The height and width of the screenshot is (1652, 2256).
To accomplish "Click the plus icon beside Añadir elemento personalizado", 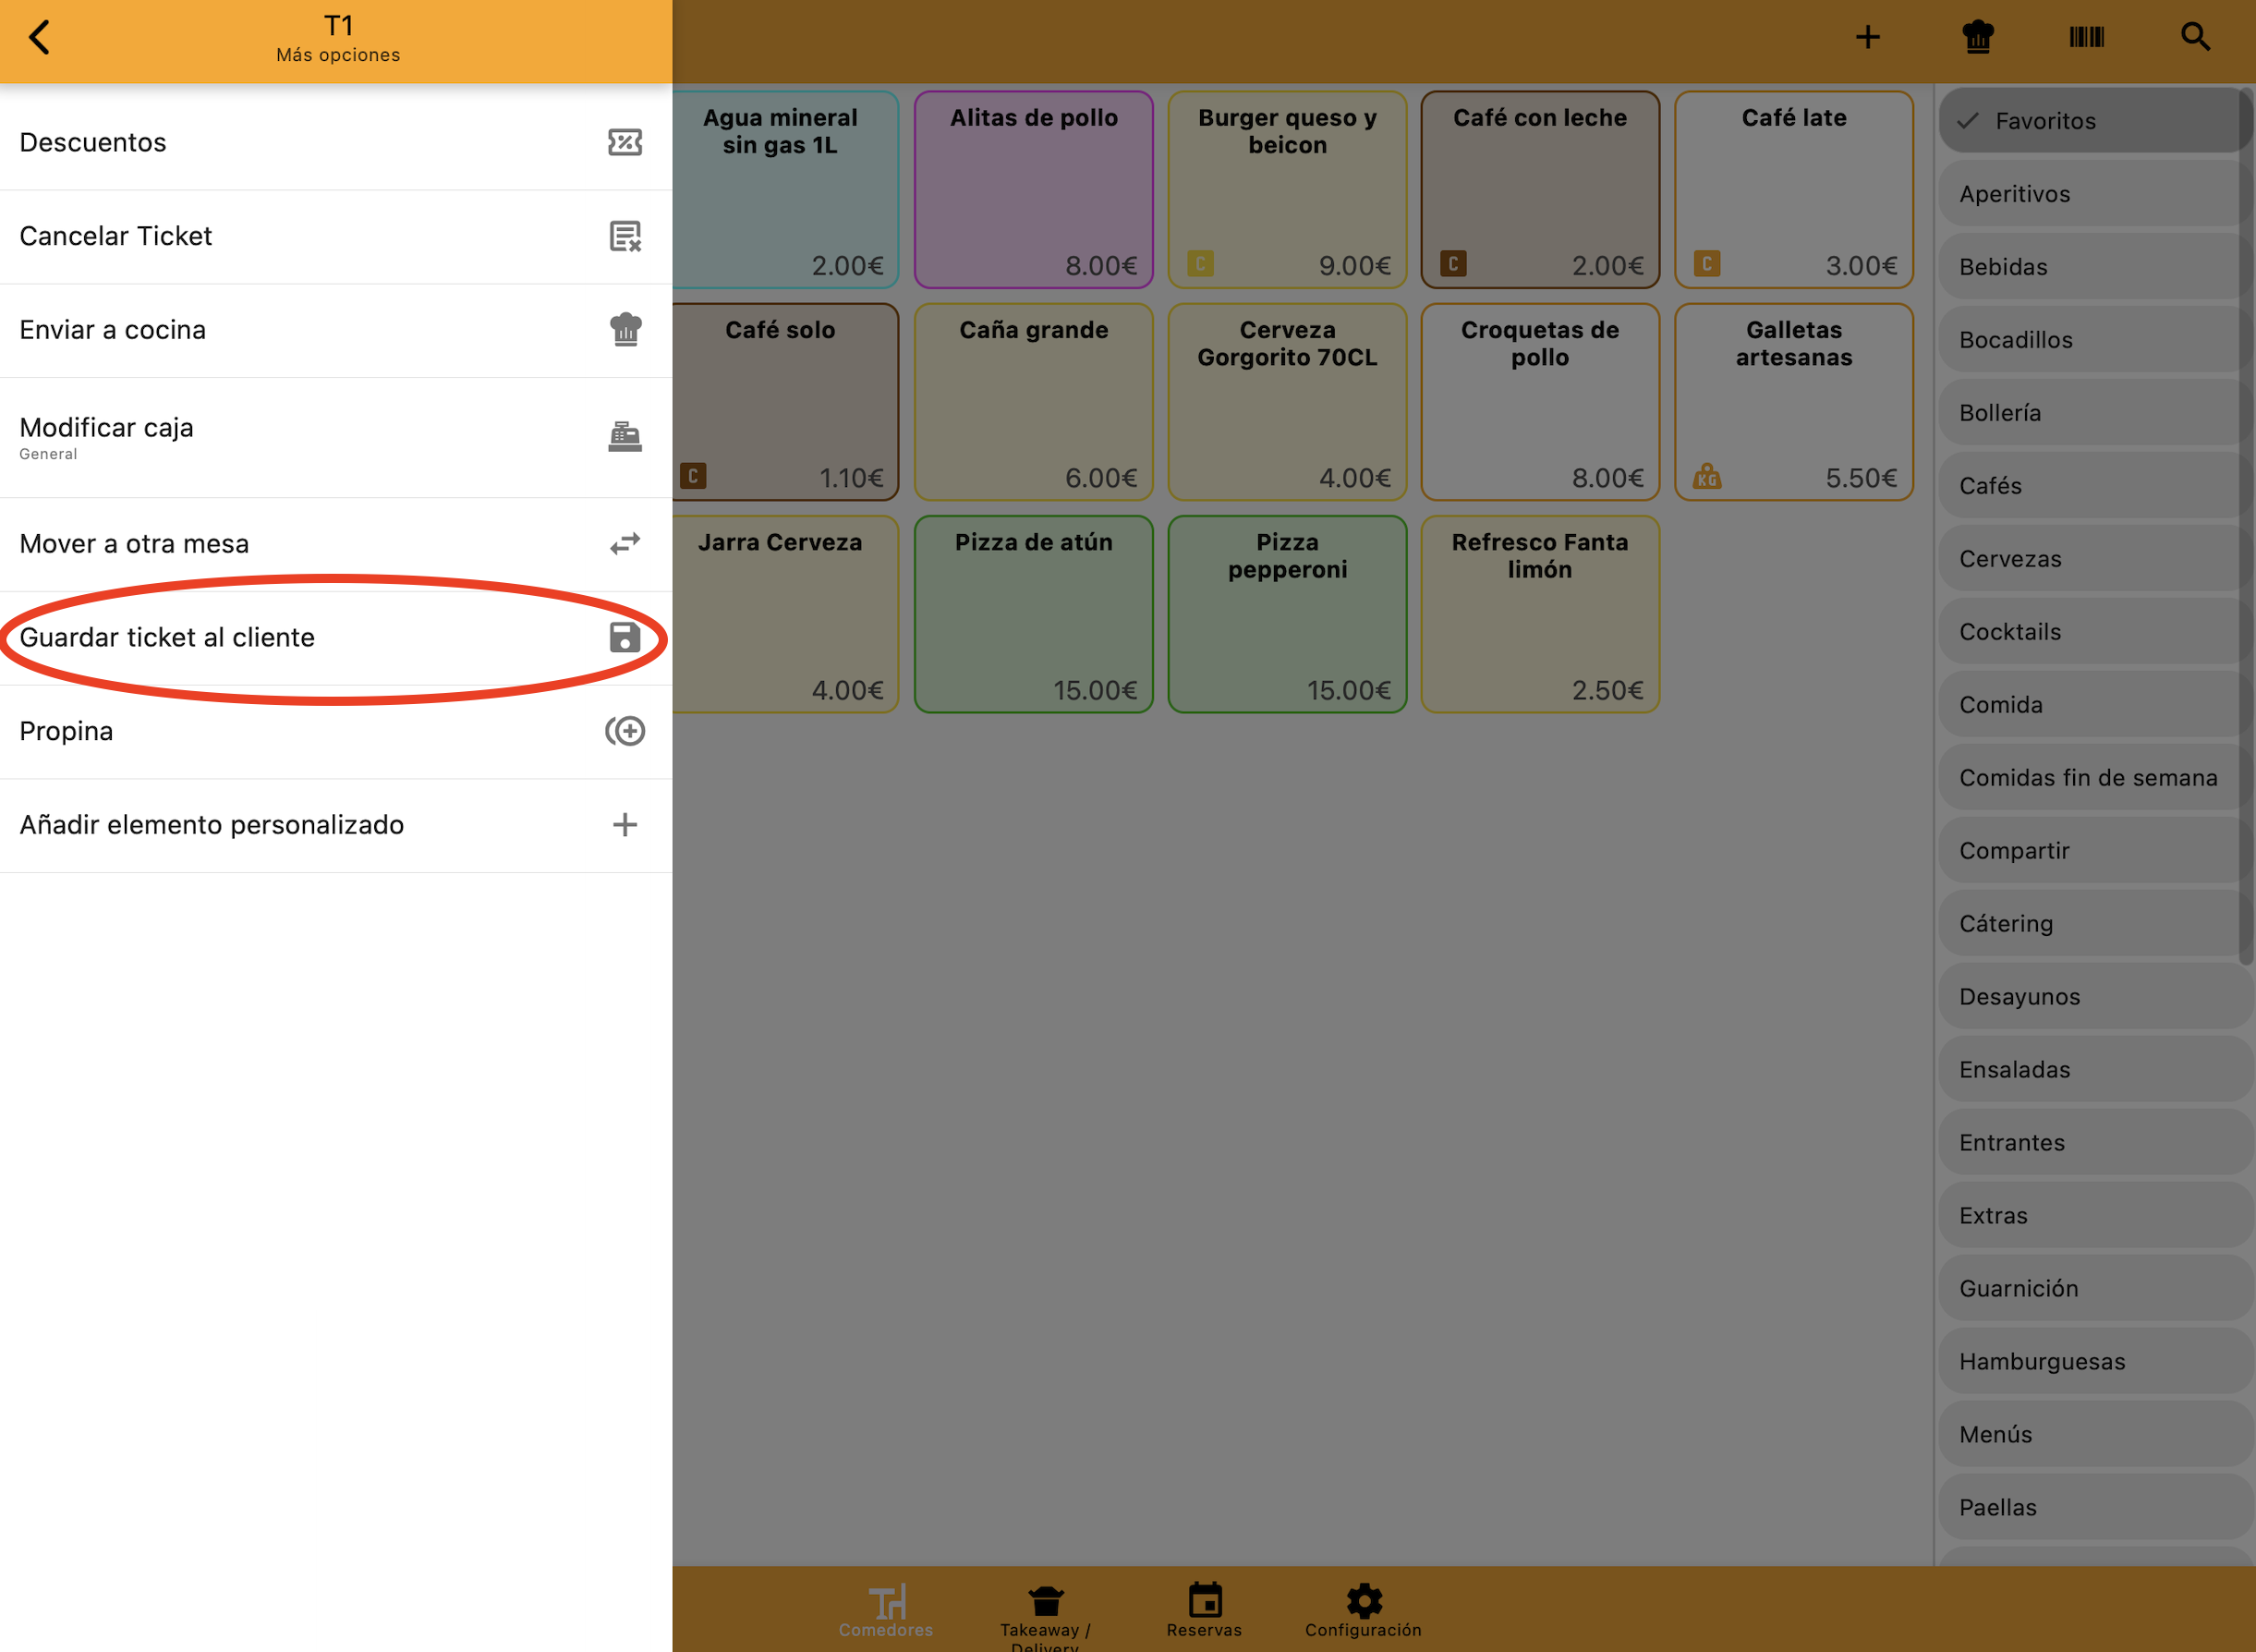I will coord(625,825).
